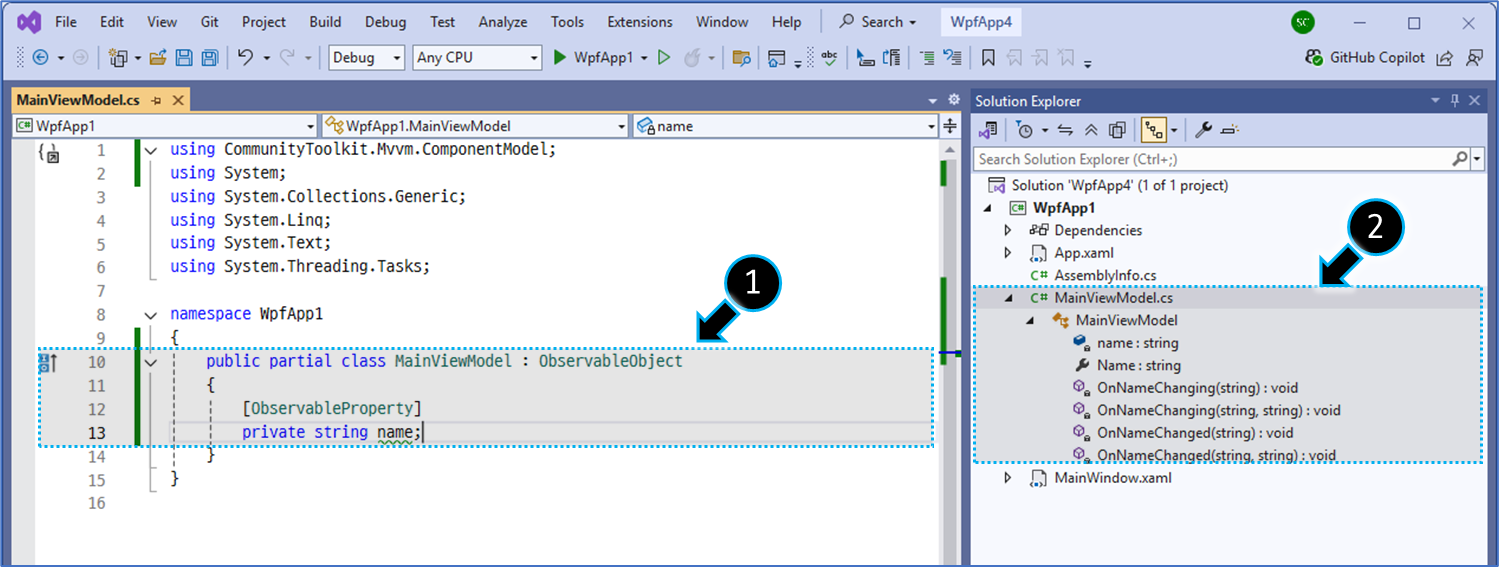Click the single-disk Save icon
The image size is (1499, 567).
click(x=184, y=58)
